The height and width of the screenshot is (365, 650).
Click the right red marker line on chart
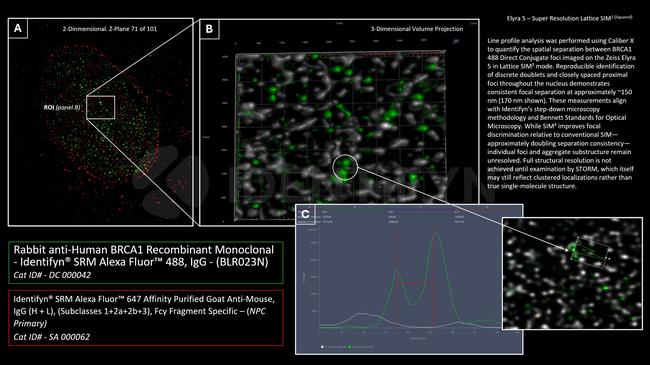click(434, 277)
